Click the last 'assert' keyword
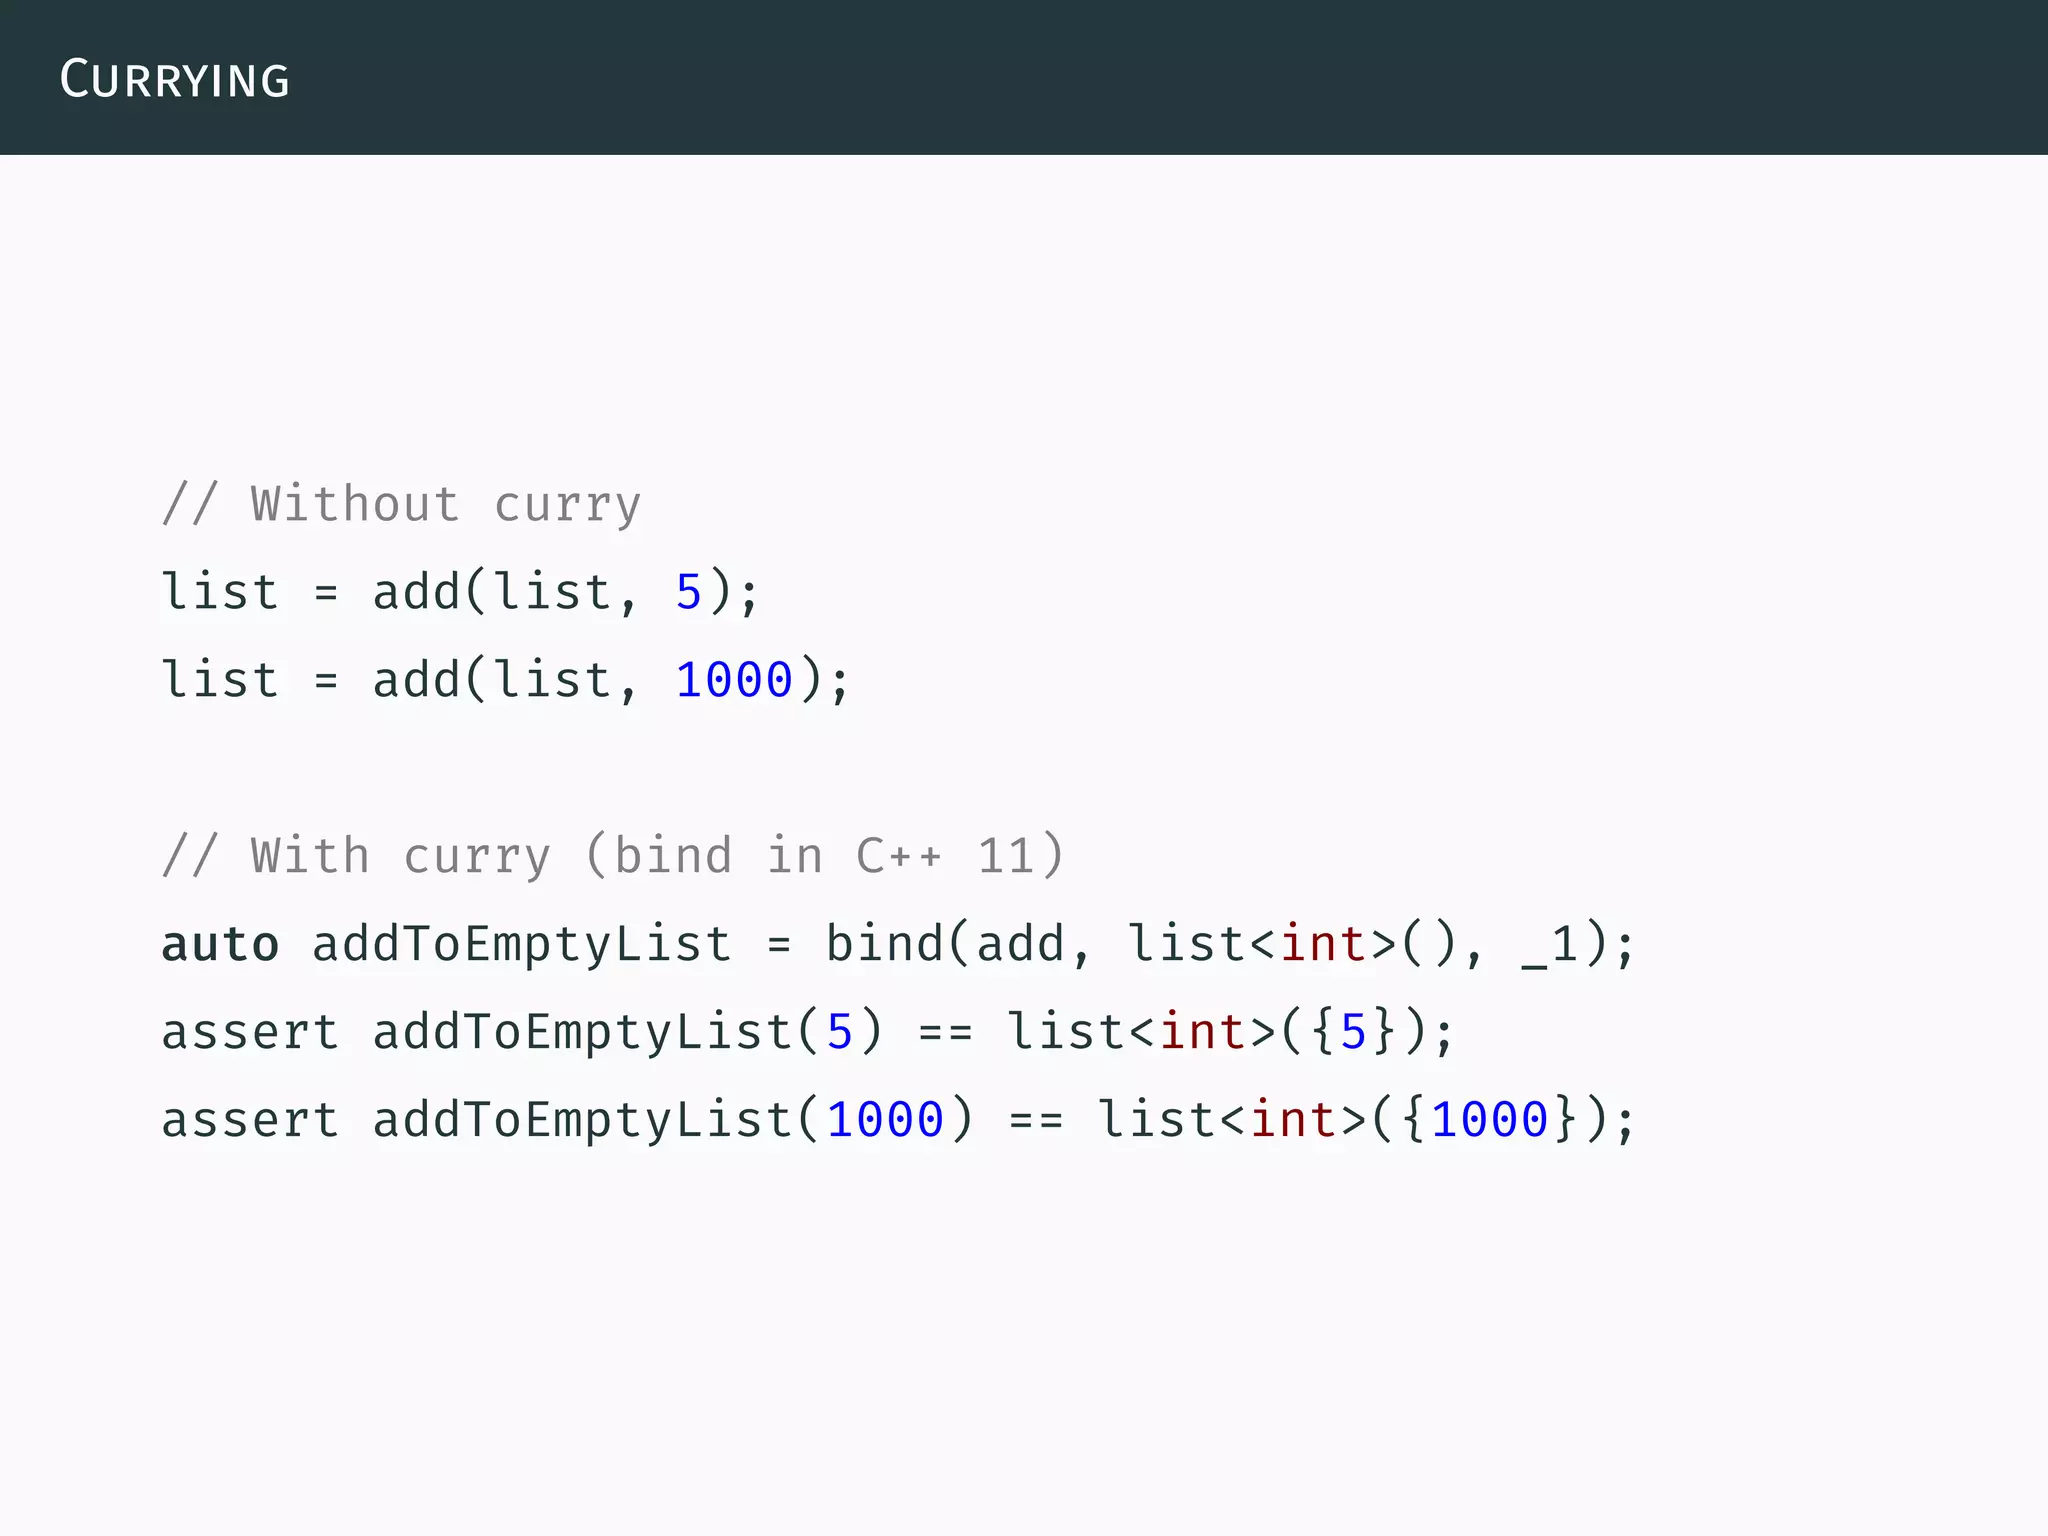The height and width of the screenshot is (1536, 2048). pyautogui.click(x=250, y=1120)
